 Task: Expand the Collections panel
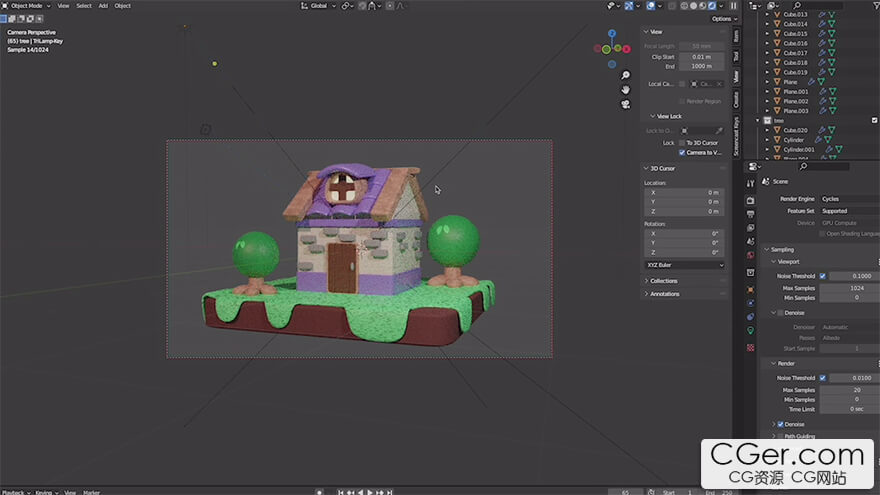click(x=663, y=281)
